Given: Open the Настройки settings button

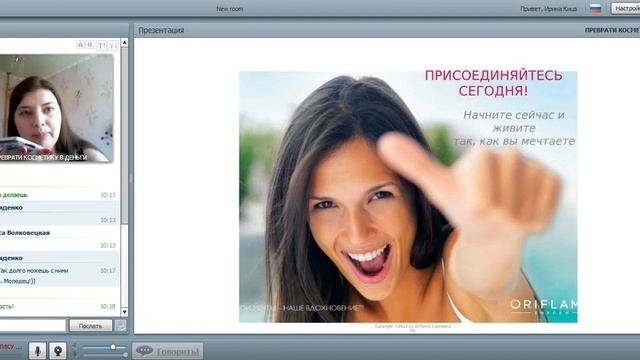Looking at the screenshot, I should tap(625, 9).
